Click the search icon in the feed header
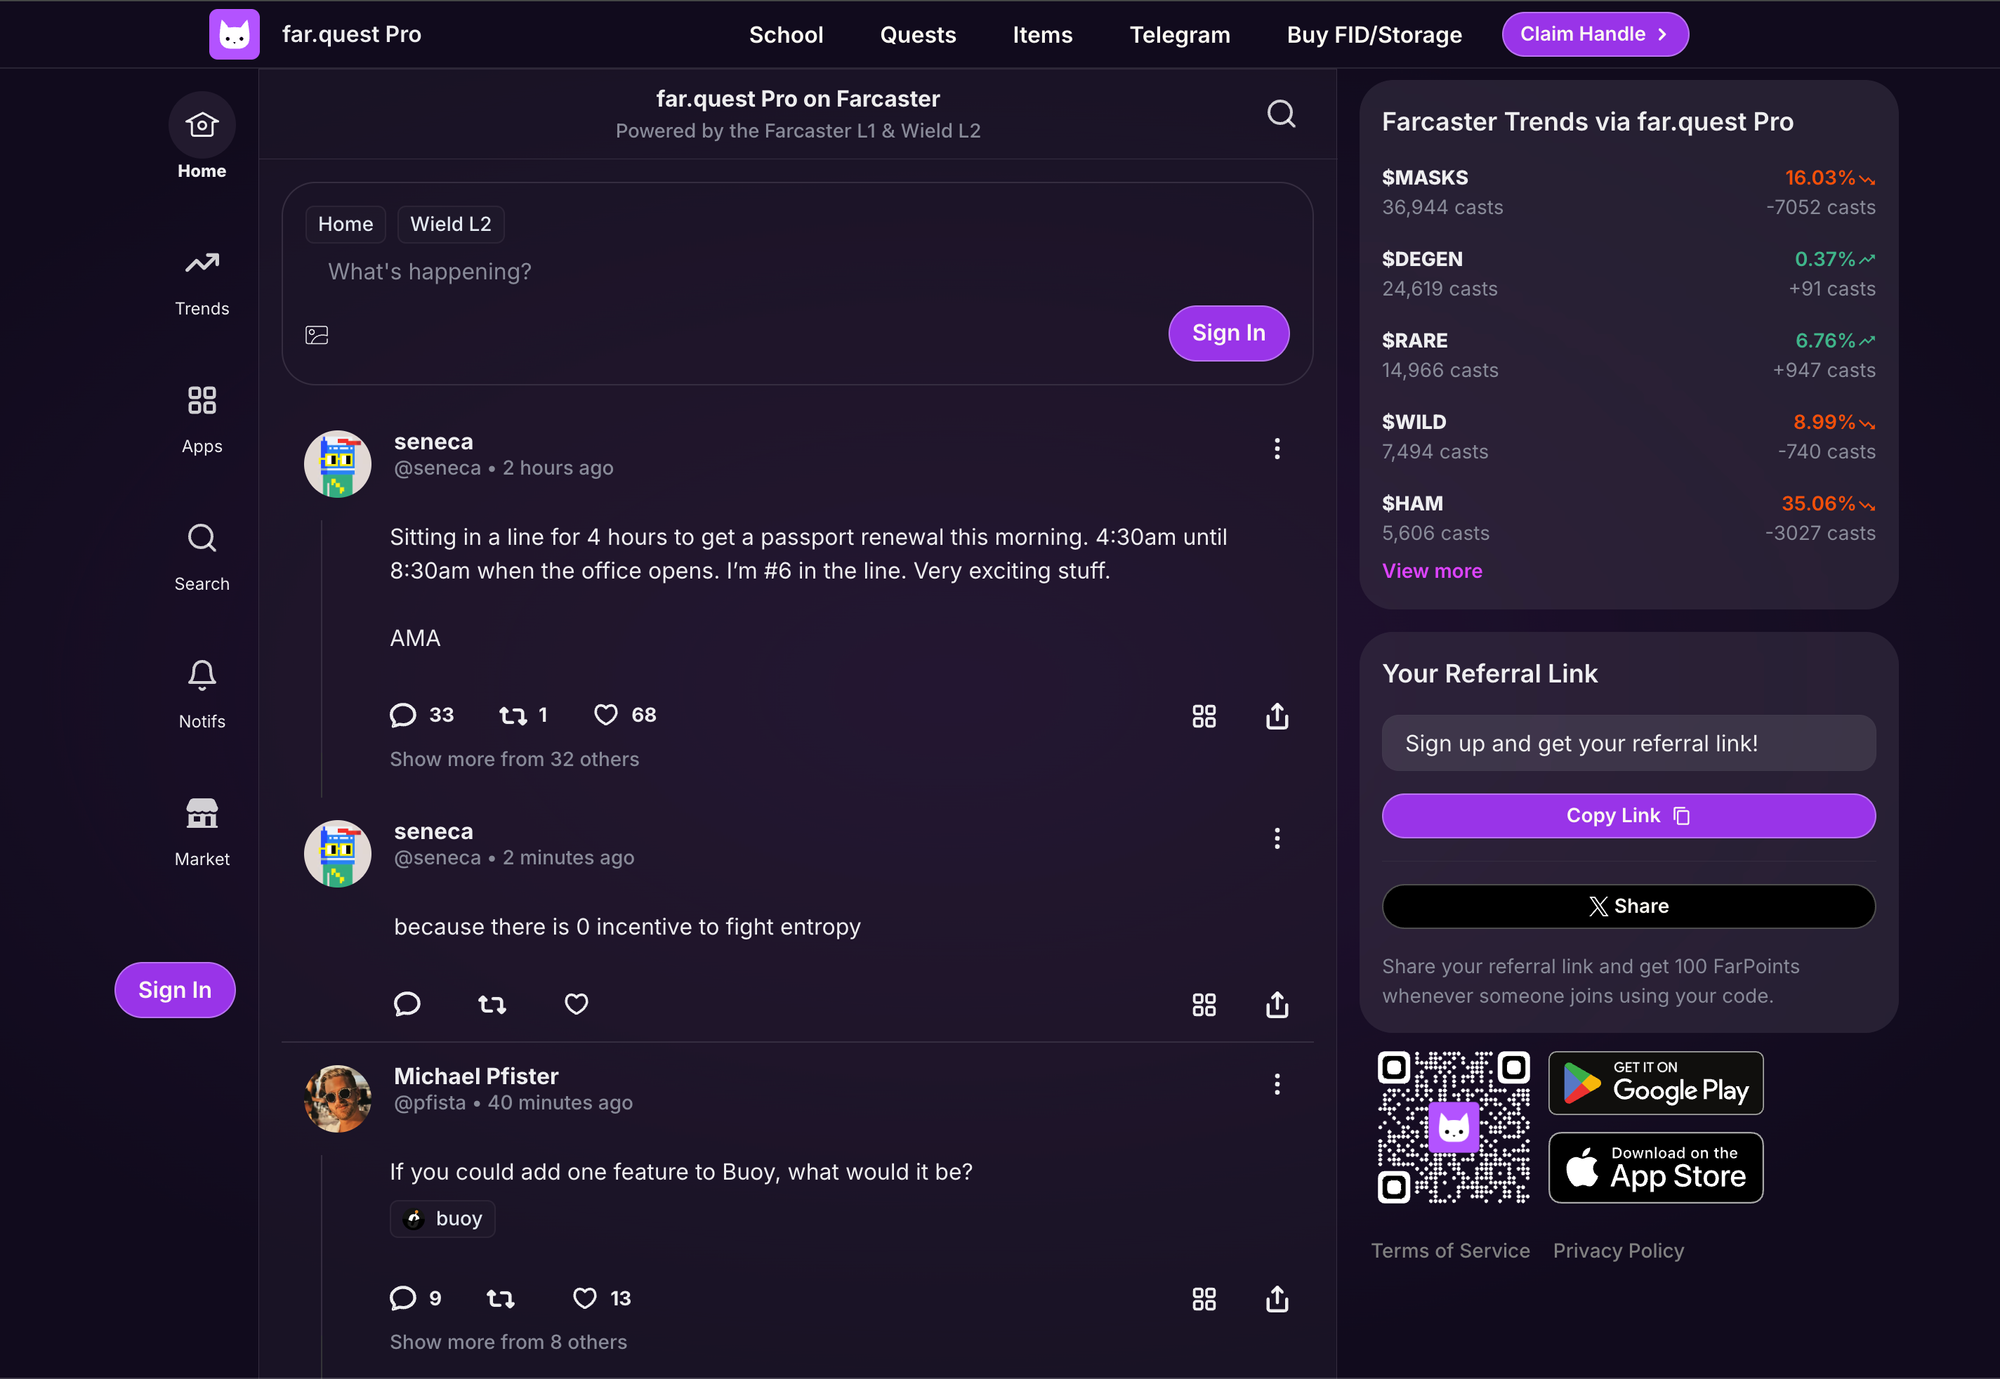The height and width of the screenshot is (1379, 2000). [1283, 114]
